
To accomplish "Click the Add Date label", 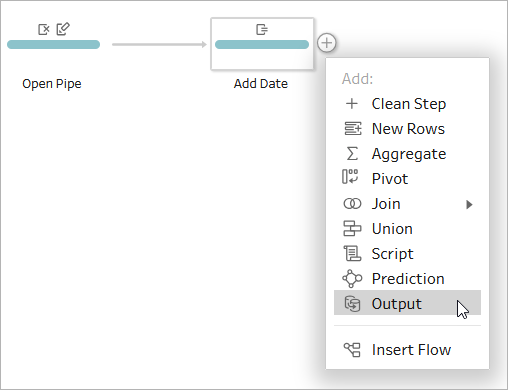I will [261, 83].
